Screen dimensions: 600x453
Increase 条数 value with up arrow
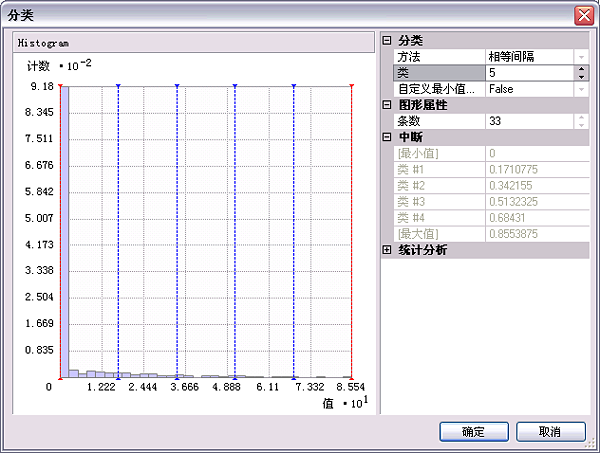pos(581,117)
